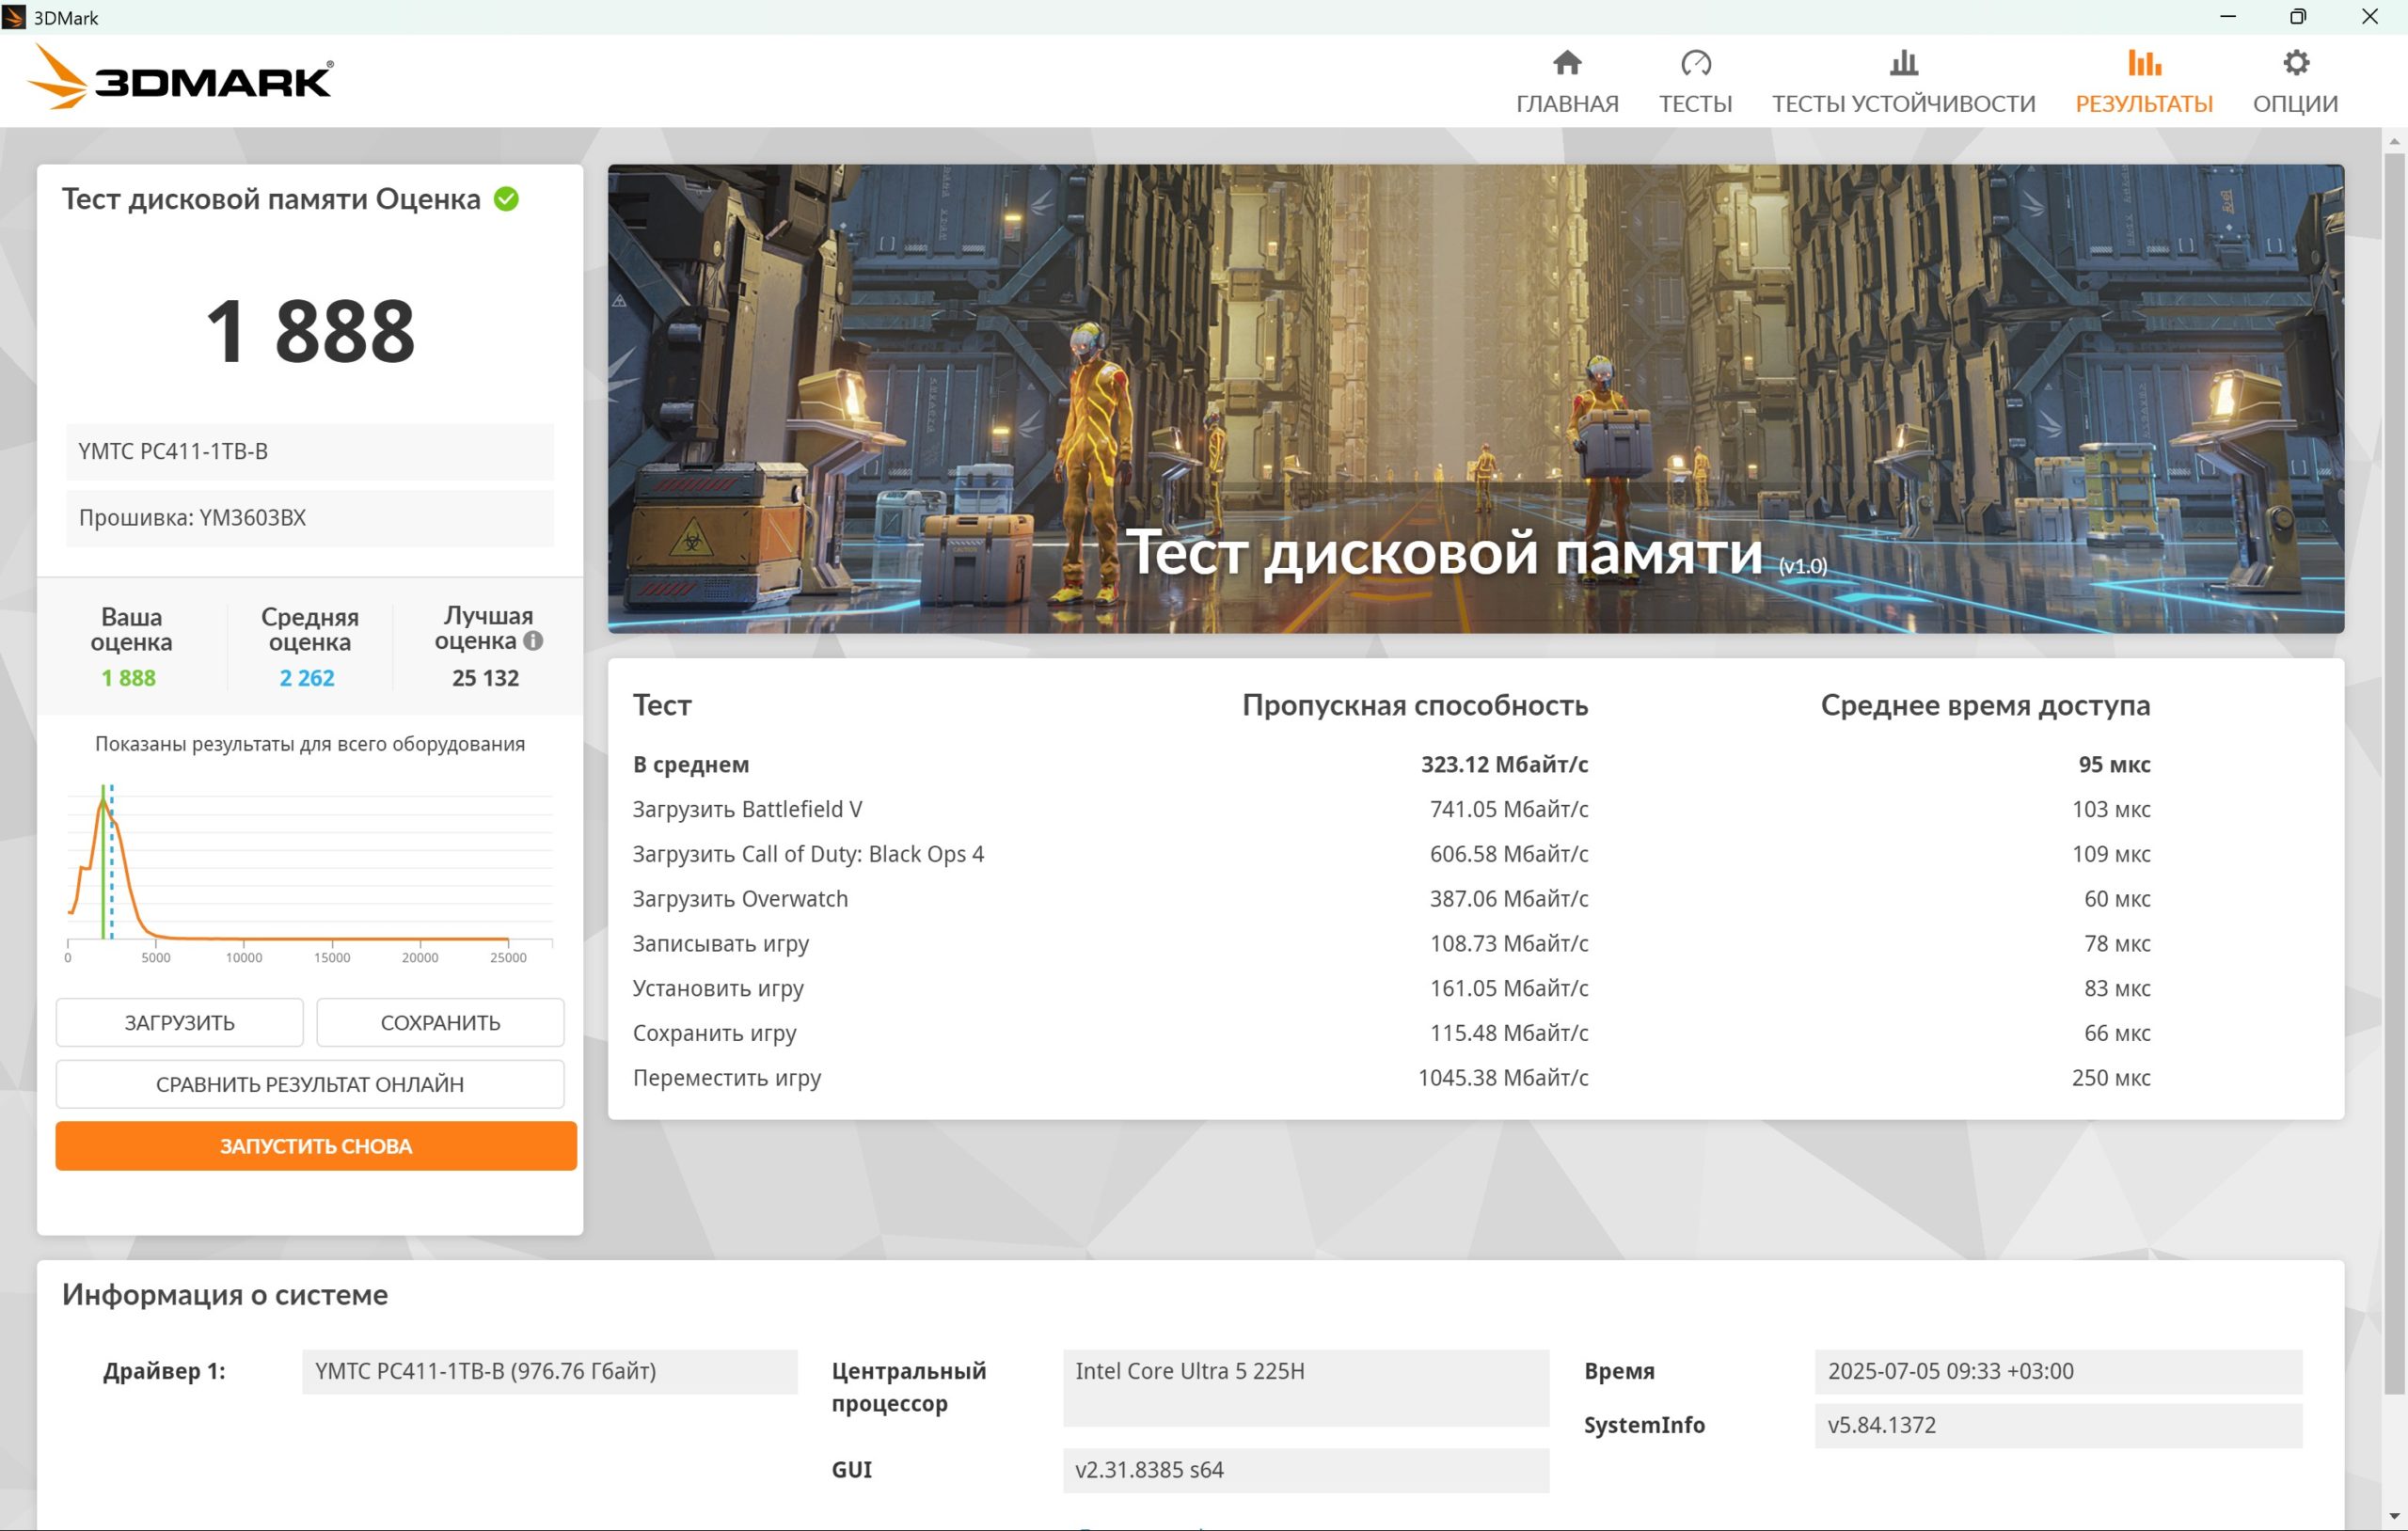Click the 250 мкс access time

click(2111, 1078)
